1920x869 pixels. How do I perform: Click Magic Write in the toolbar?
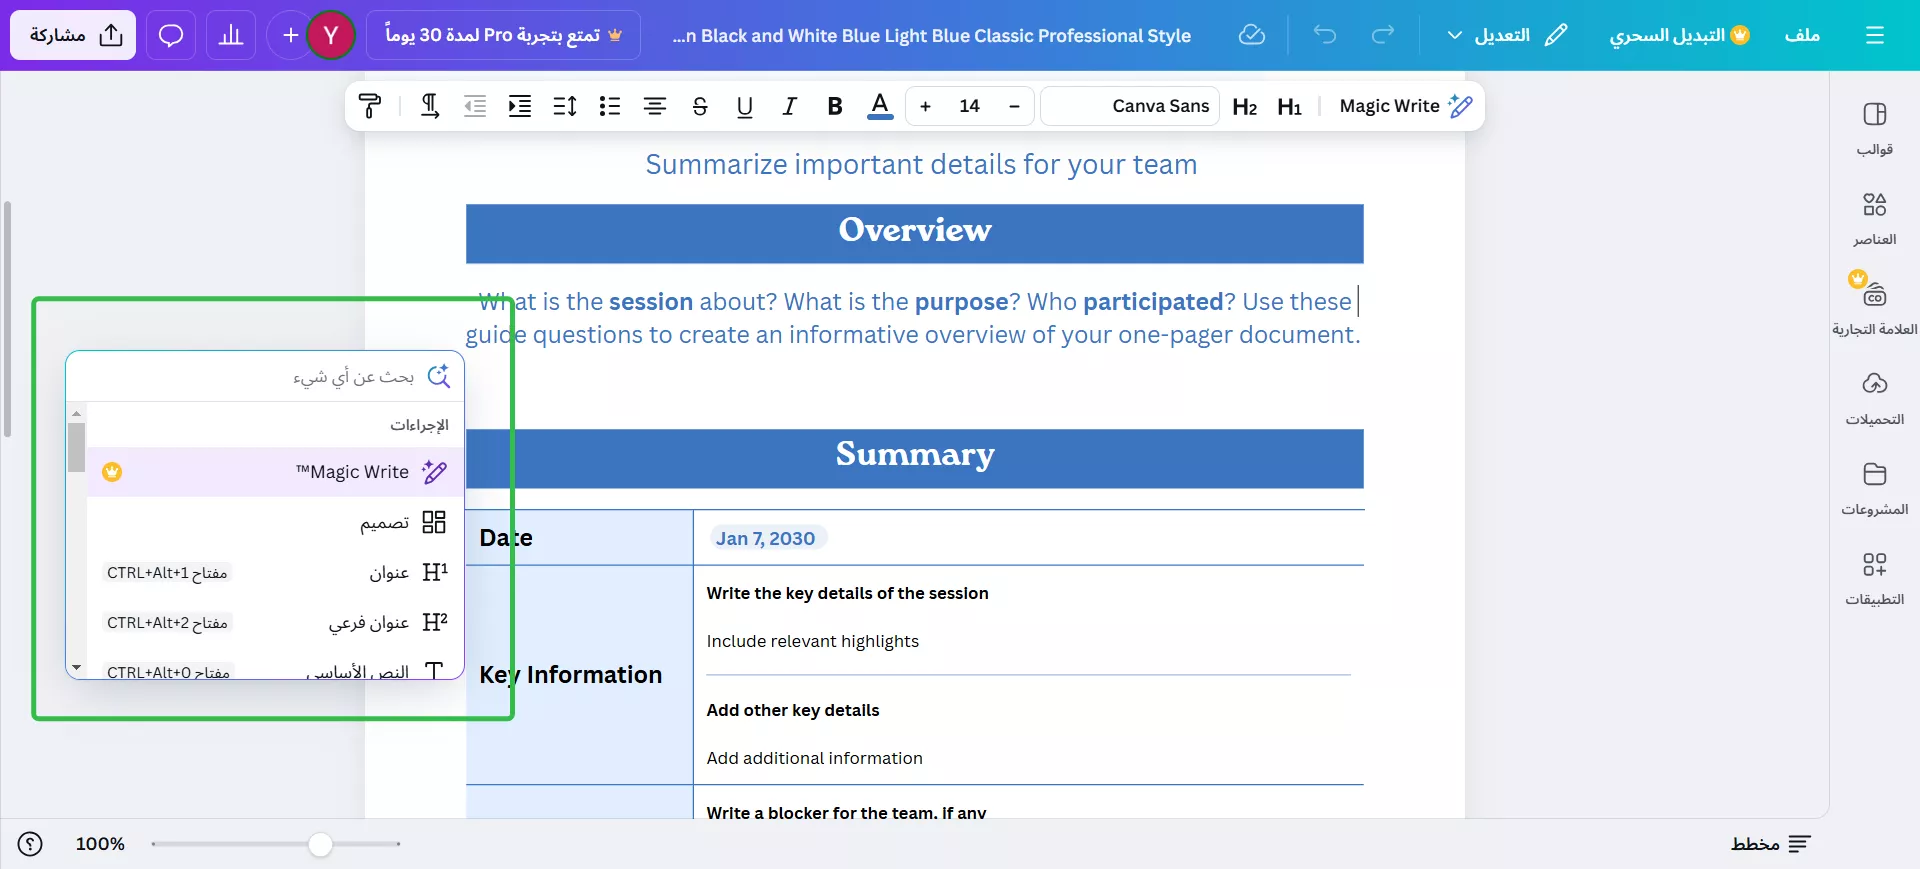pyautogui.click(x=1406, y=106)
